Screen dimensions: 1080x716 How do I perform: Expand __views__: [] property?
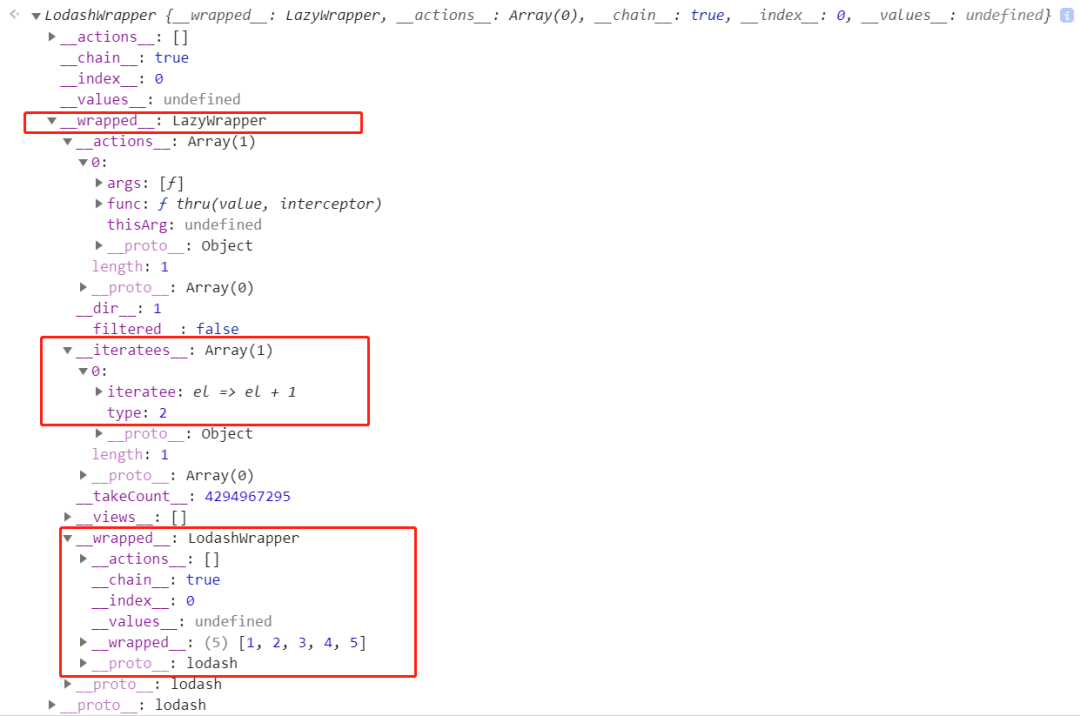pos(68,517)
